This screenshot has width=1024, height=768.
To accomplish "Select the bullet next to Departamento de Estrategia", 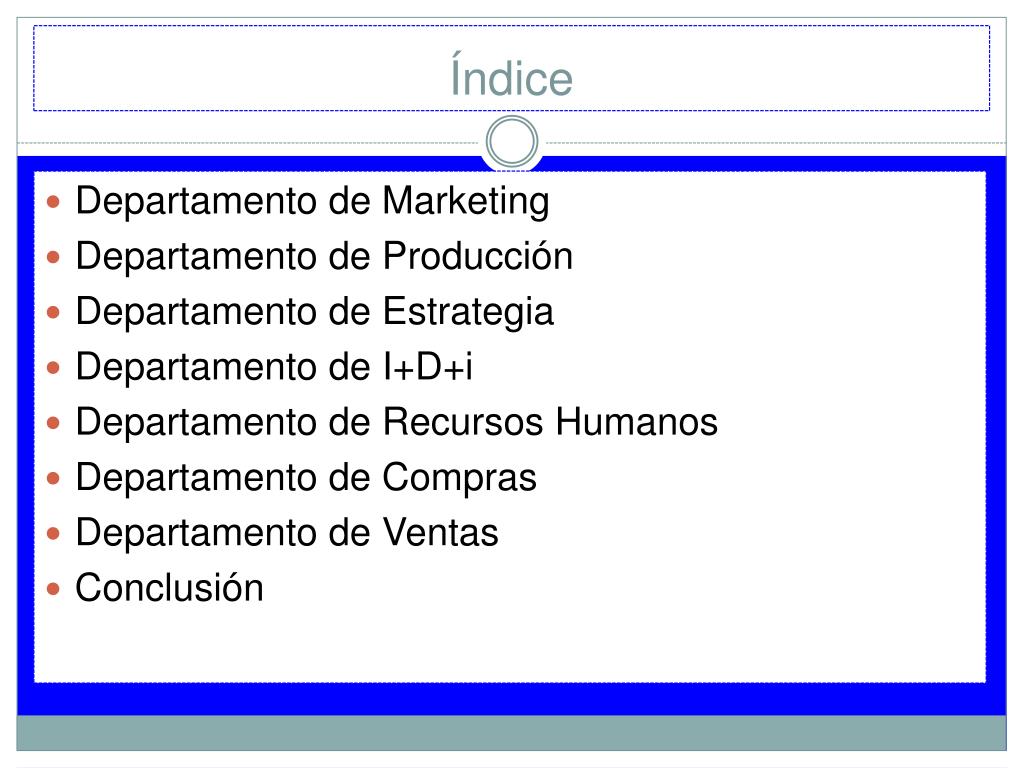I will click(x=54, y=312).
